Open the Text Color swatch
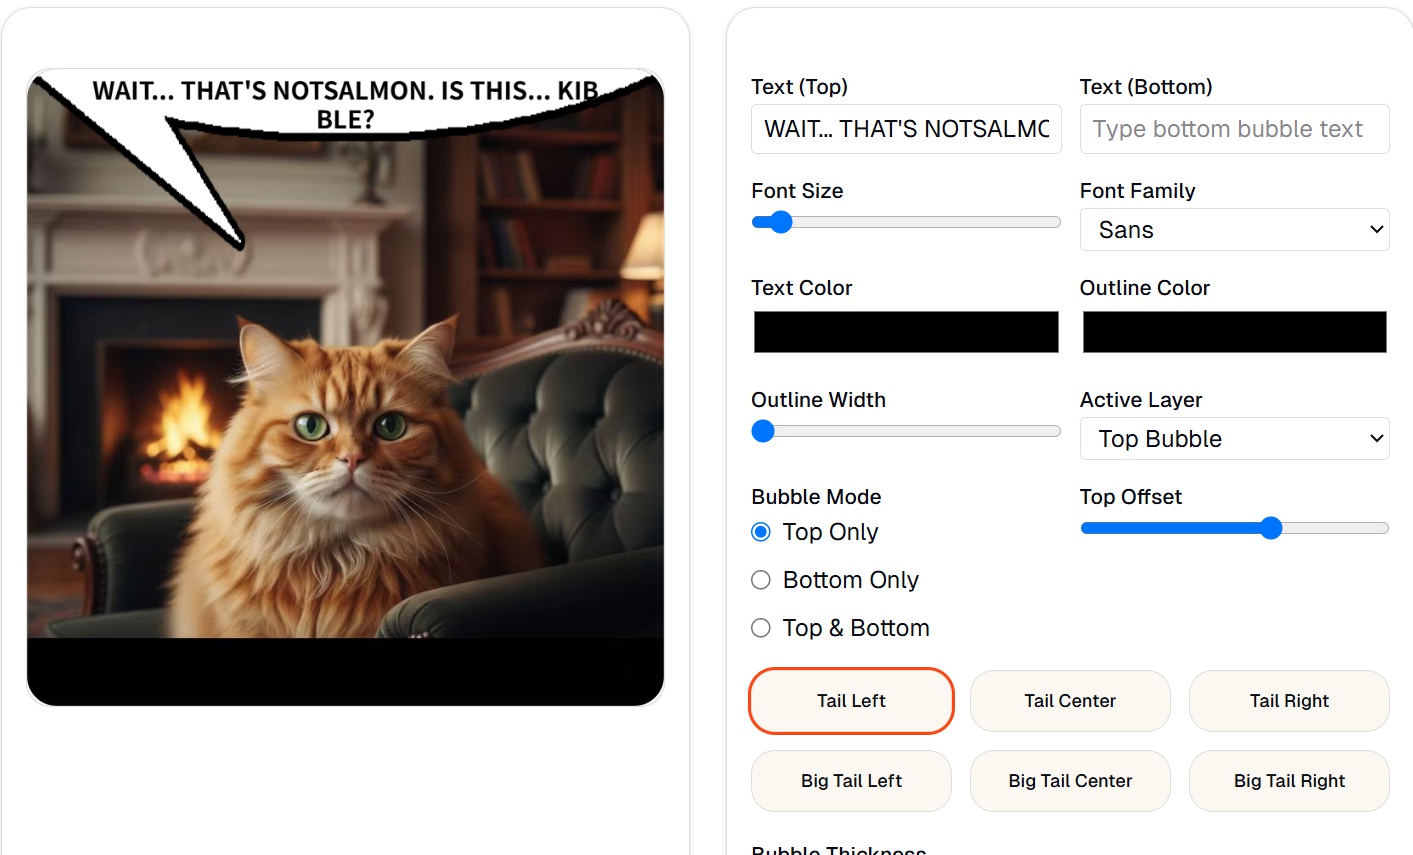This screenshot has height=855, width=1413. pos(906,332)
